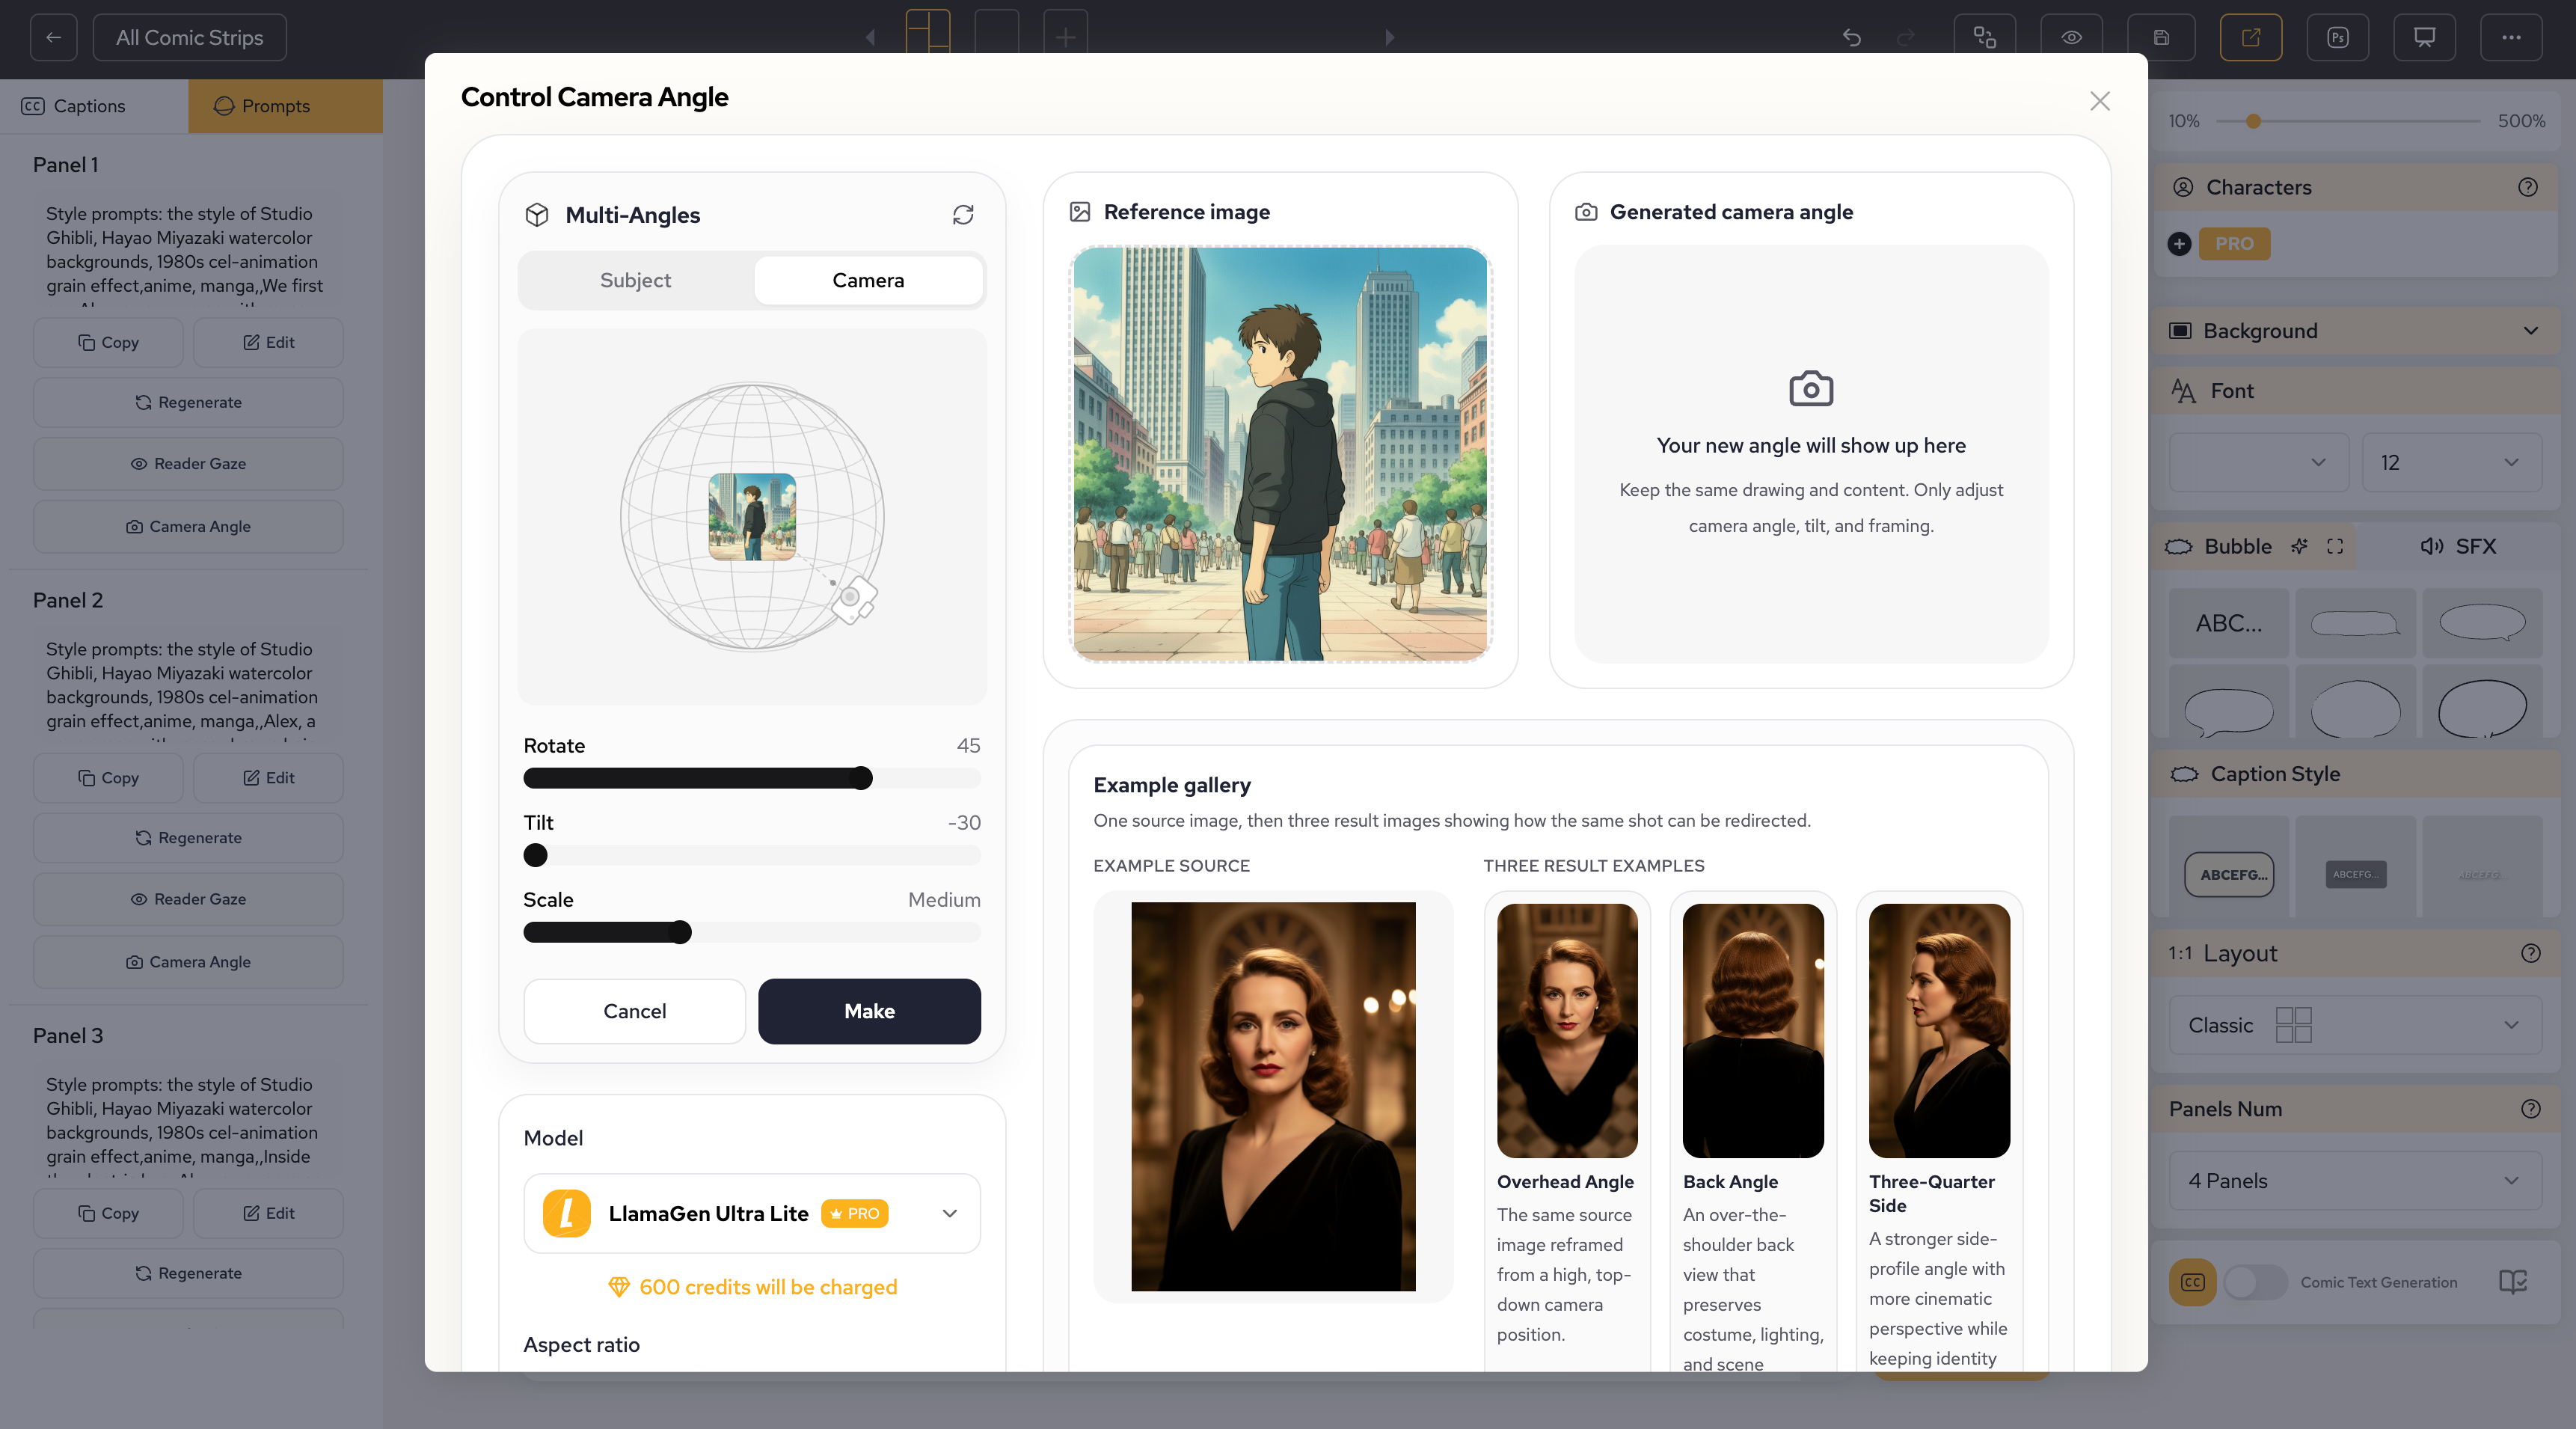Click the reset icon beside Multi-Angles
Screen dimensions: 2576x1429
[962, 215]
